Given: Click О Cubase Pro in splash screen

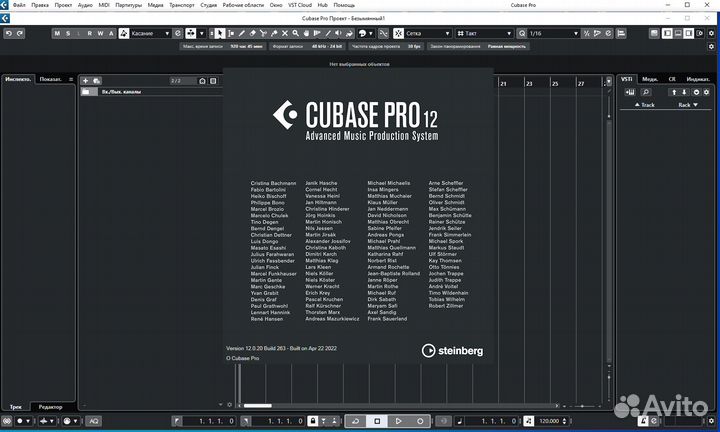Looking at the screenshot, I should tap(242, 358).
